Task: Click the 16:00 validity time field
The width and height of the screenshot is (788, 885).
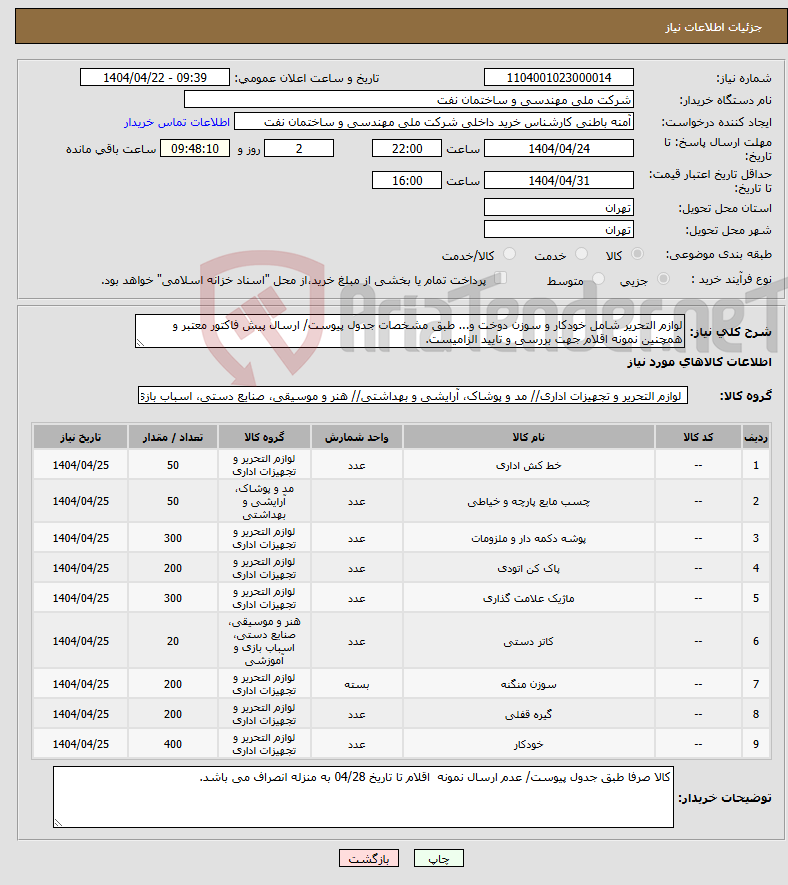Action: pyautogui.click(x=406, y=181)
